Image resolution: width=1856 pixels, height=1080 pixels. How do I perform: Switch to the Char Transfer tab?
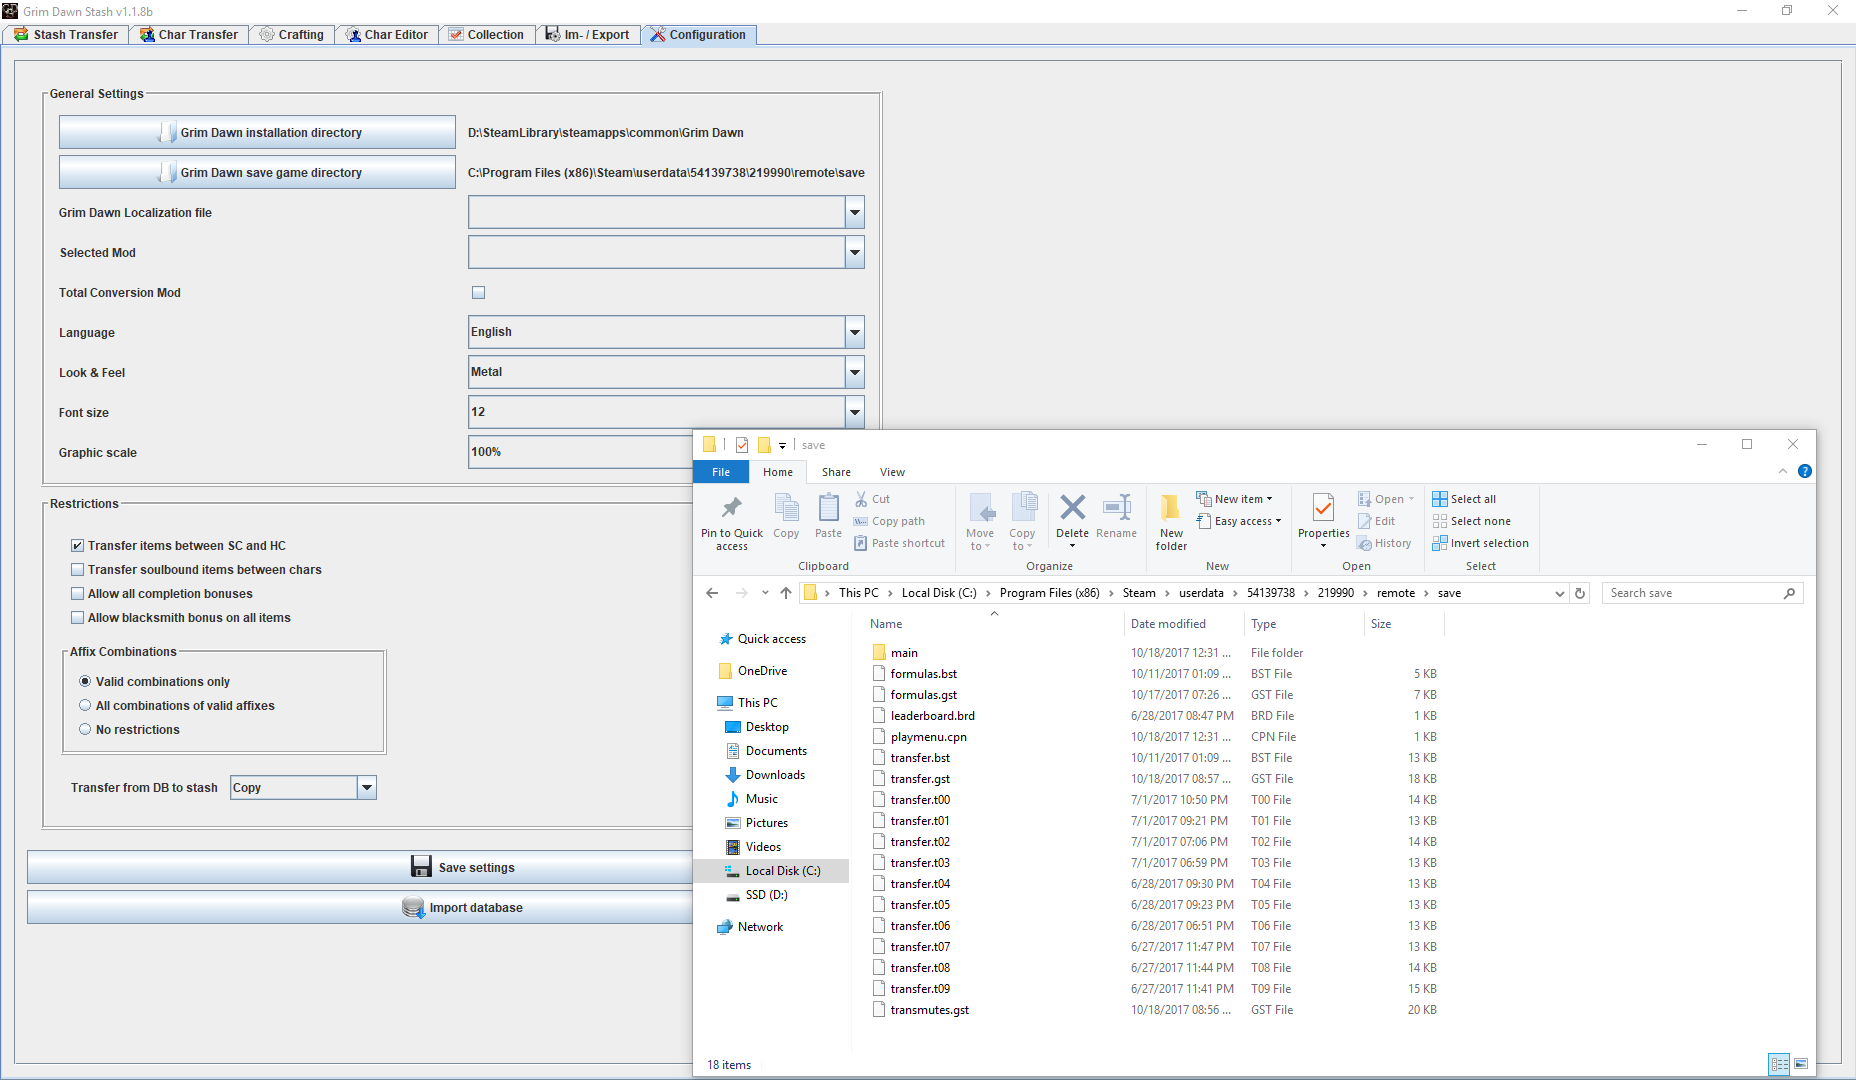189,35
